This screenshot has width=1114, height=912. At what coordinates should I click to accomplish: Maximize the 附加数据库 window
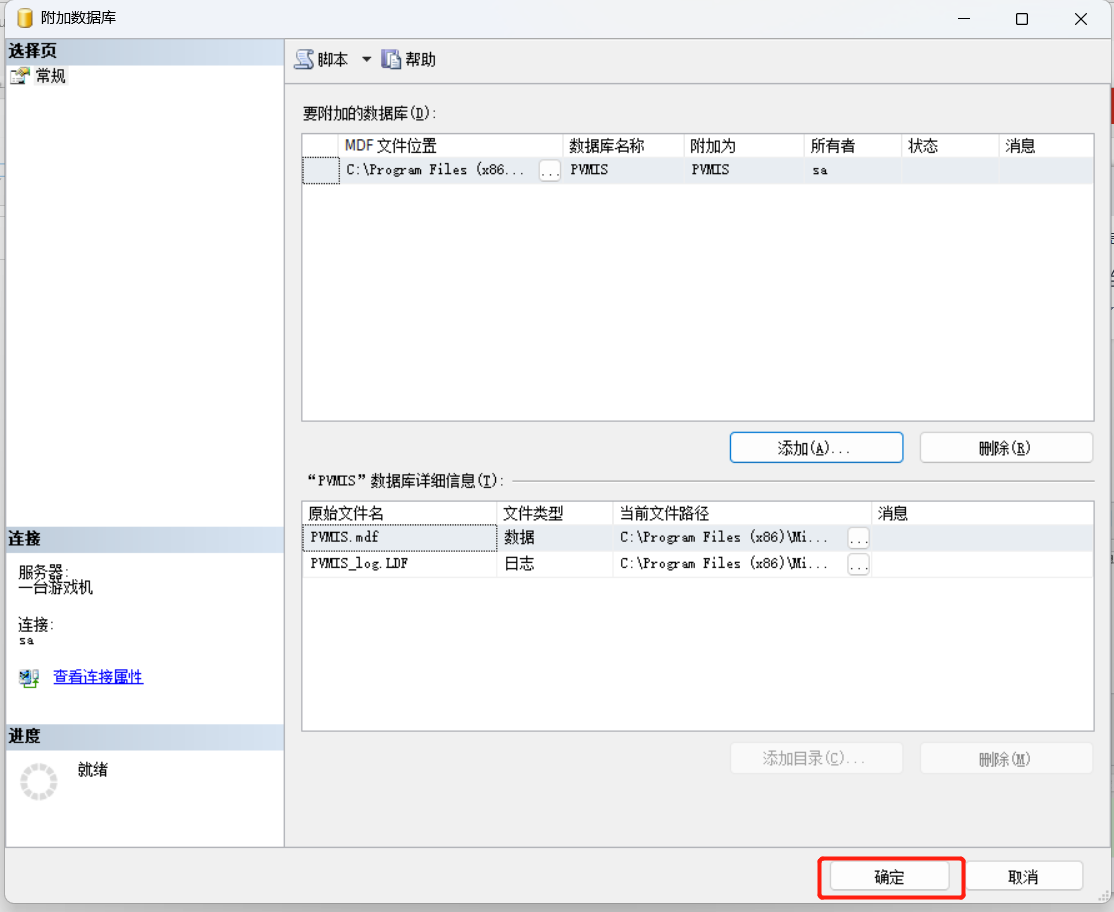point(1021,19)
